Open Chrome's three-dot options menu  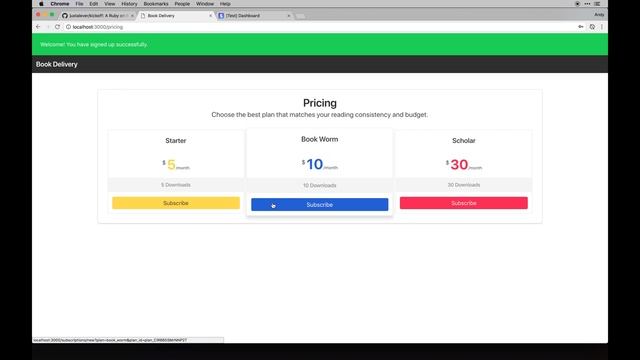click(602, 27)
